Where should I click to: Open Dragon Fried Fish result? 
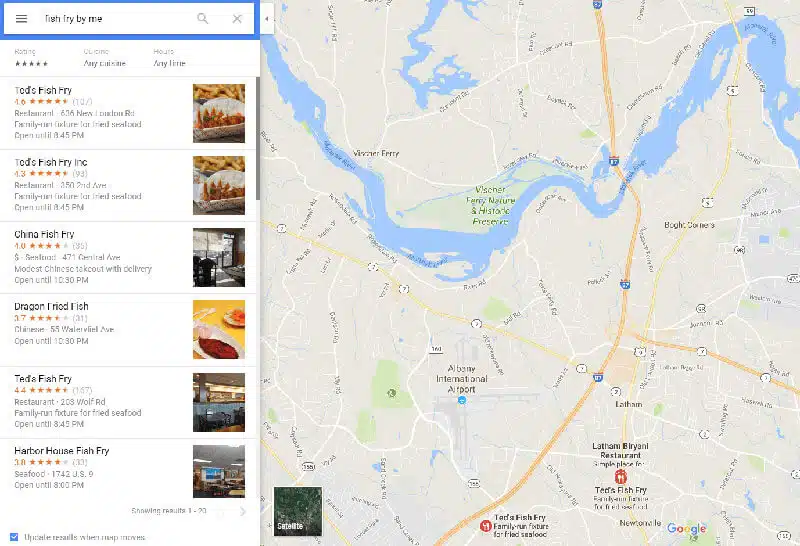128,330
